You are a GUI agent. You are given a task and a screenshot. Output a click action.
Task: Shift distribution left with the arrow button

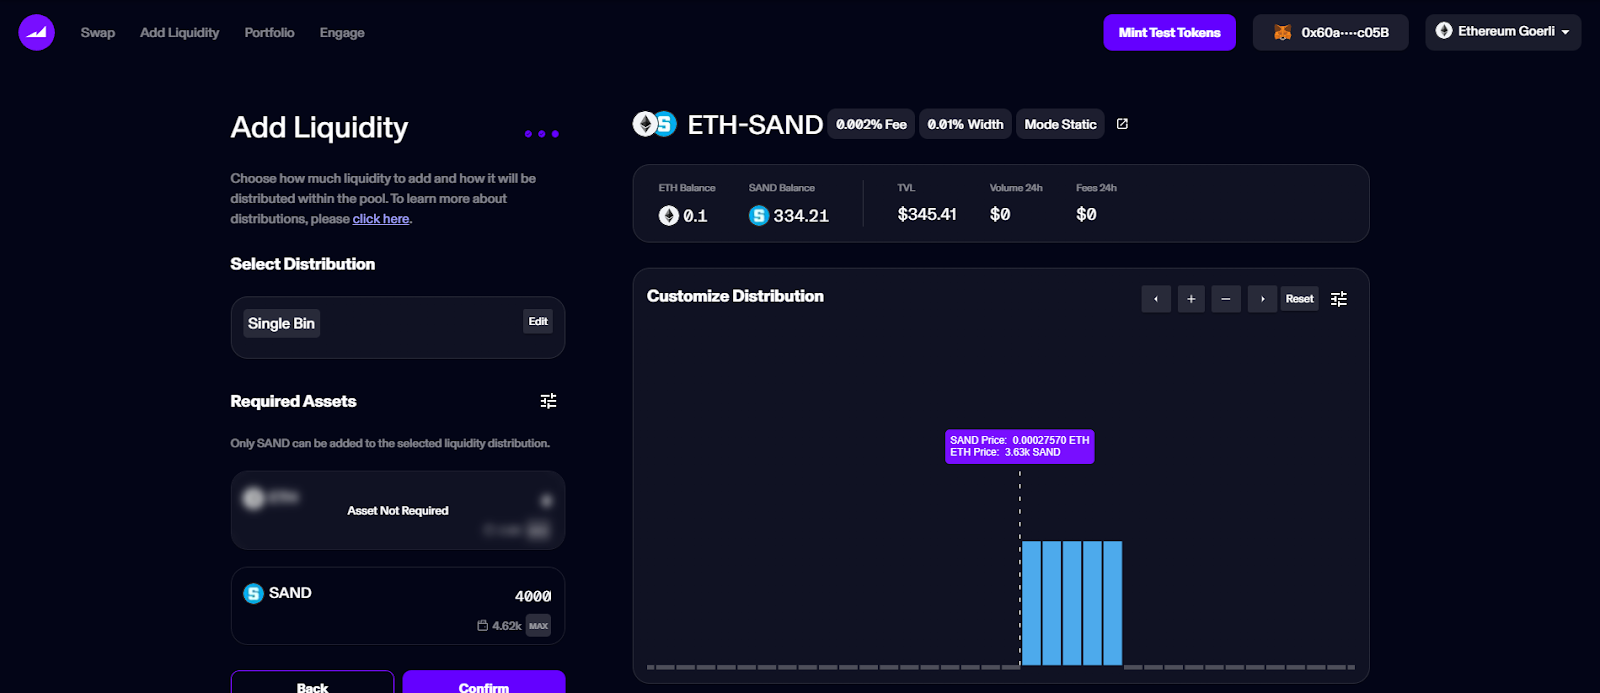click(1156, 299)
